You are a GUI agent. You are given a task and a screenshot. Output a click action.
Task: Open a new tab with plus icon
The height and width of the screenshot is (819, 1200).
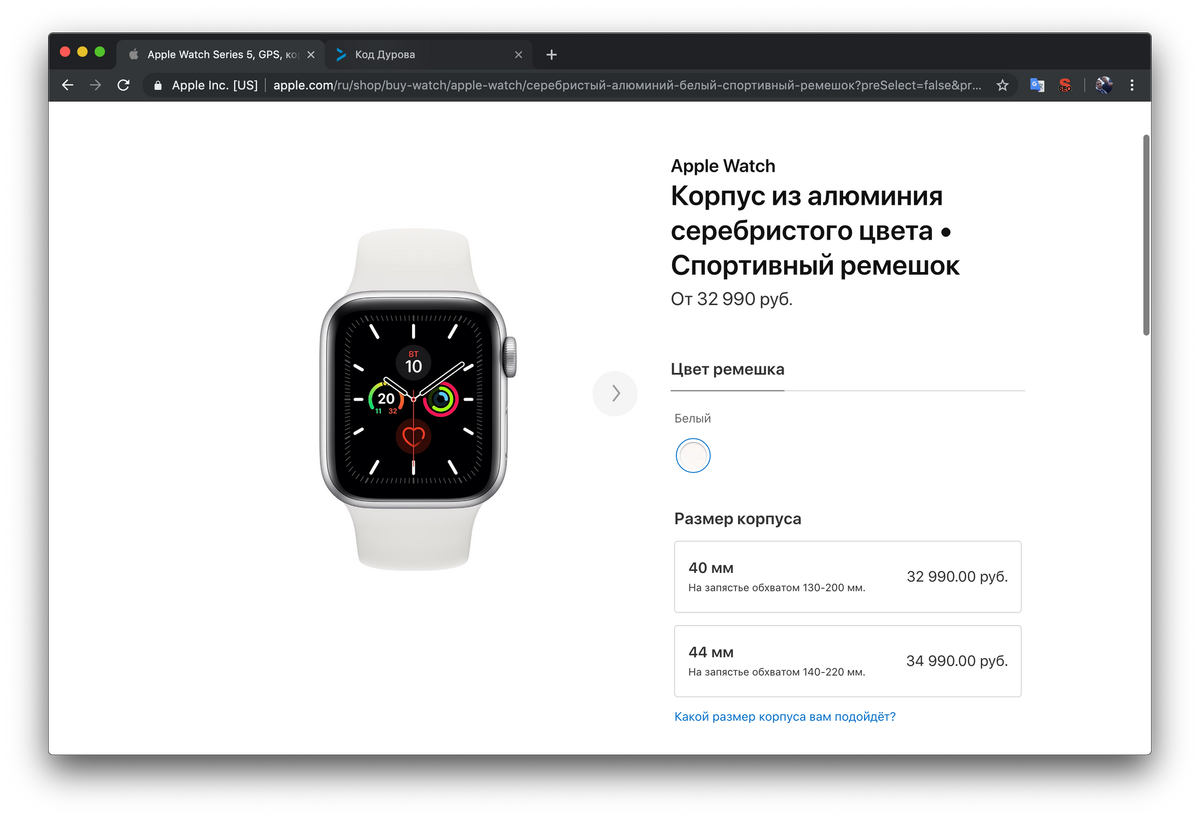click(551, 54)
